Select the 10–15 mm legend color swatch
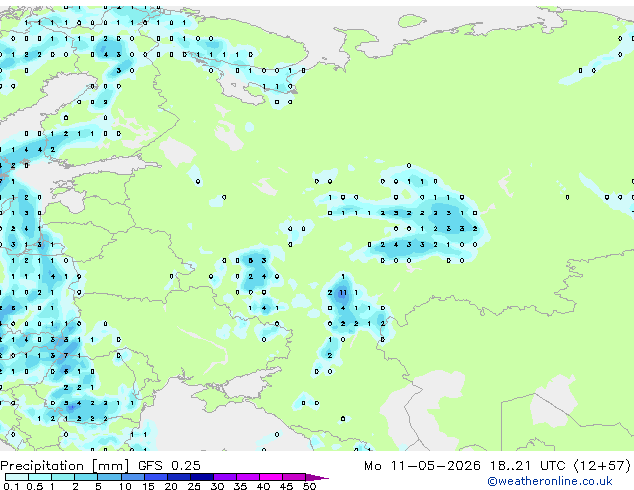The width and height of the screenshot is (634, 490). click(x=133, y=477)
